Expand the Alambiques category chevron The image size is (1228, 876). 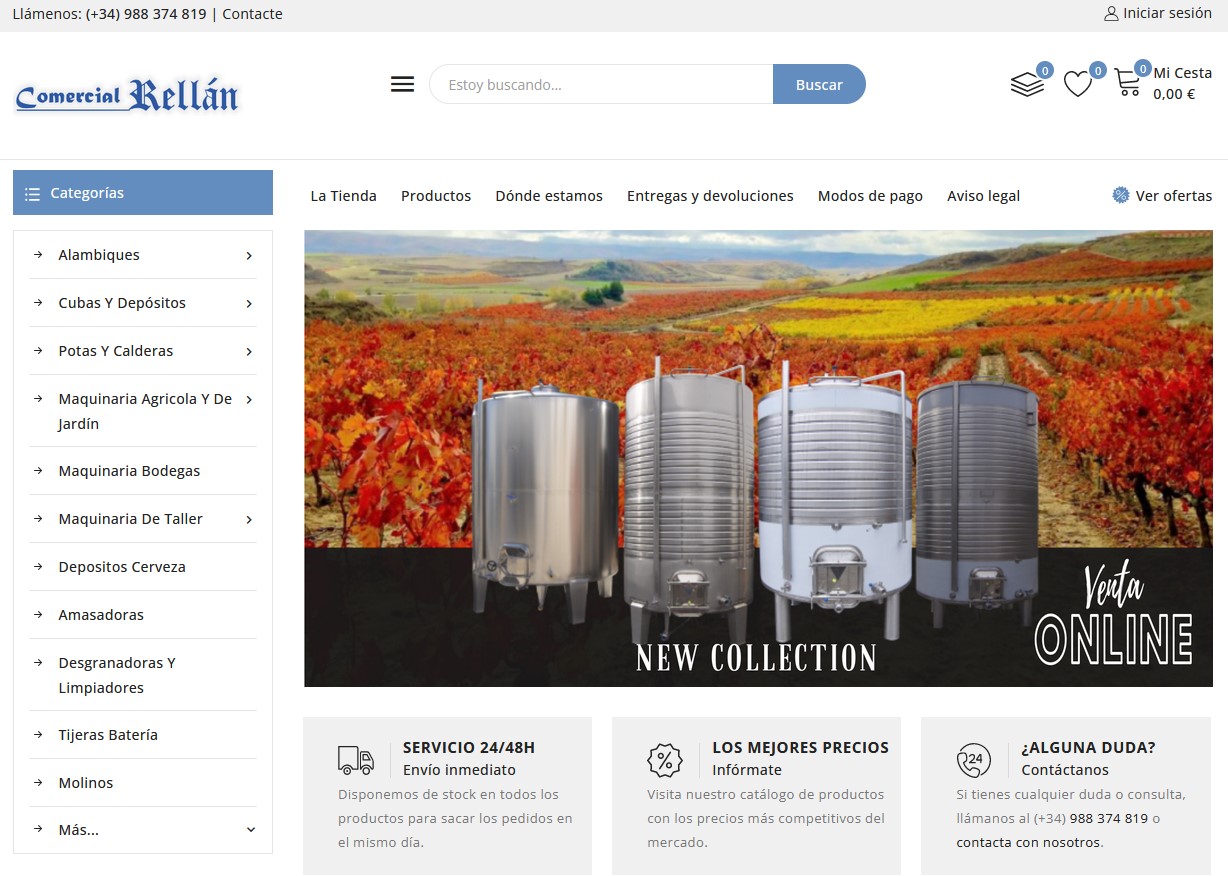point(249,256)
